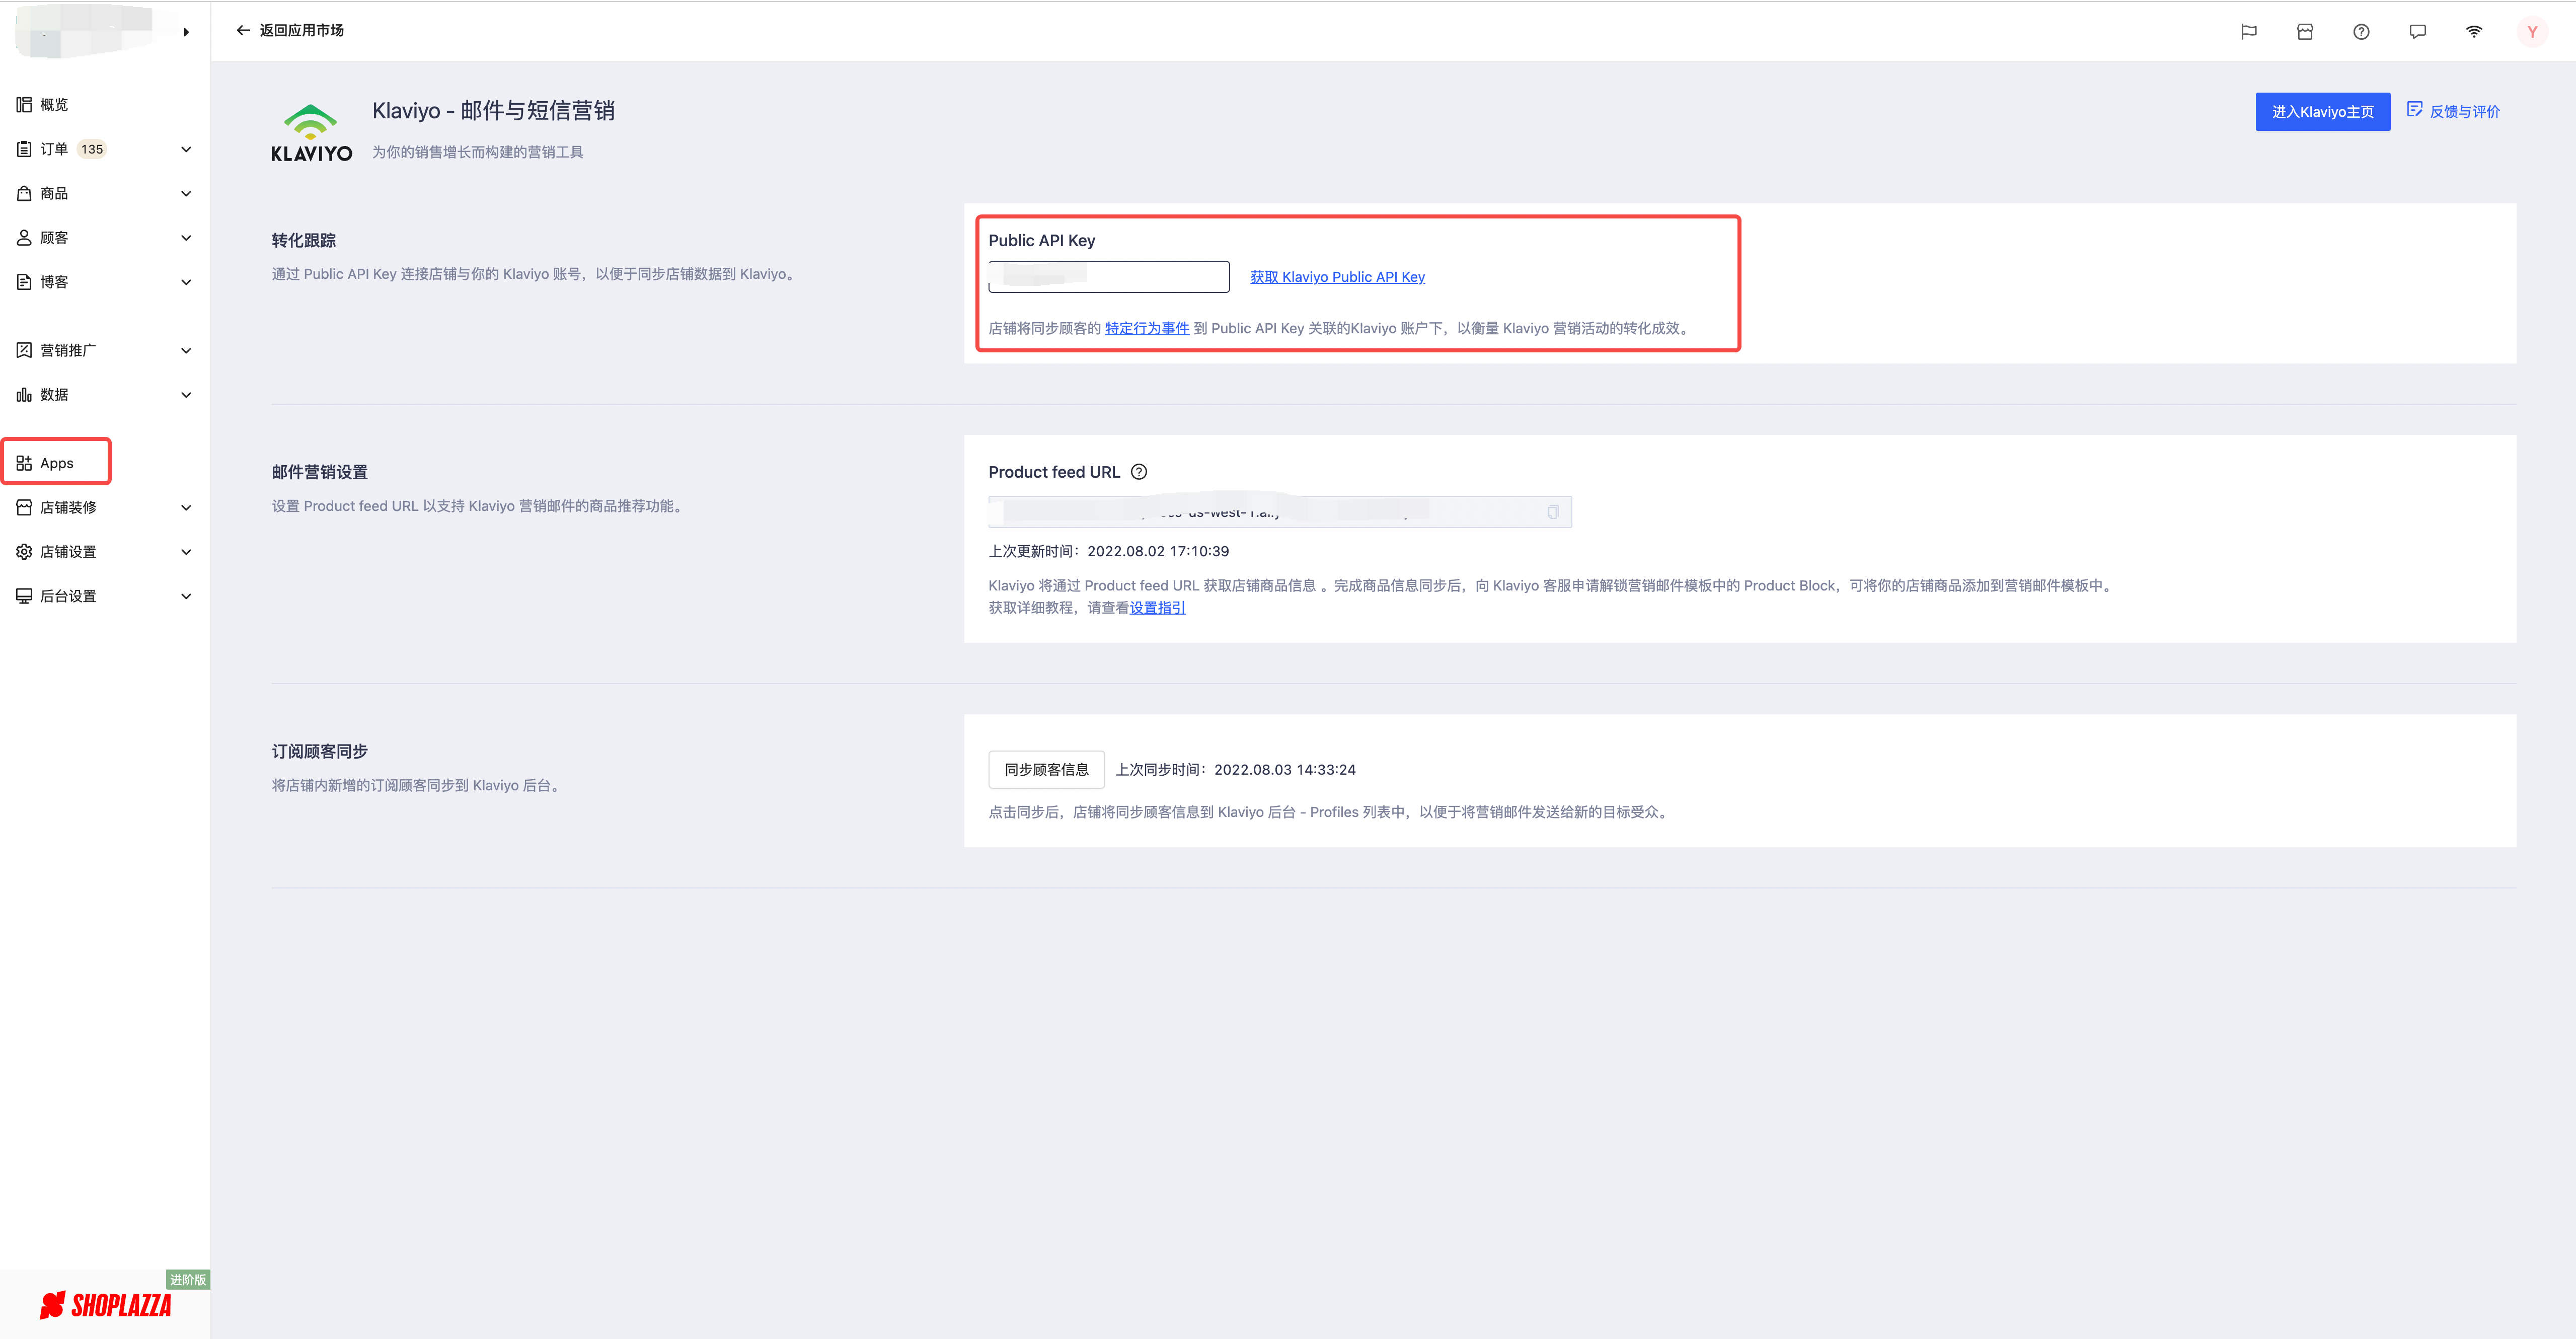The width and height of the screenshot is (2576, 1339).
Task: Click 上次同步时间 2022.08.03 14:33:24 text
Action: pos(1235,769)
